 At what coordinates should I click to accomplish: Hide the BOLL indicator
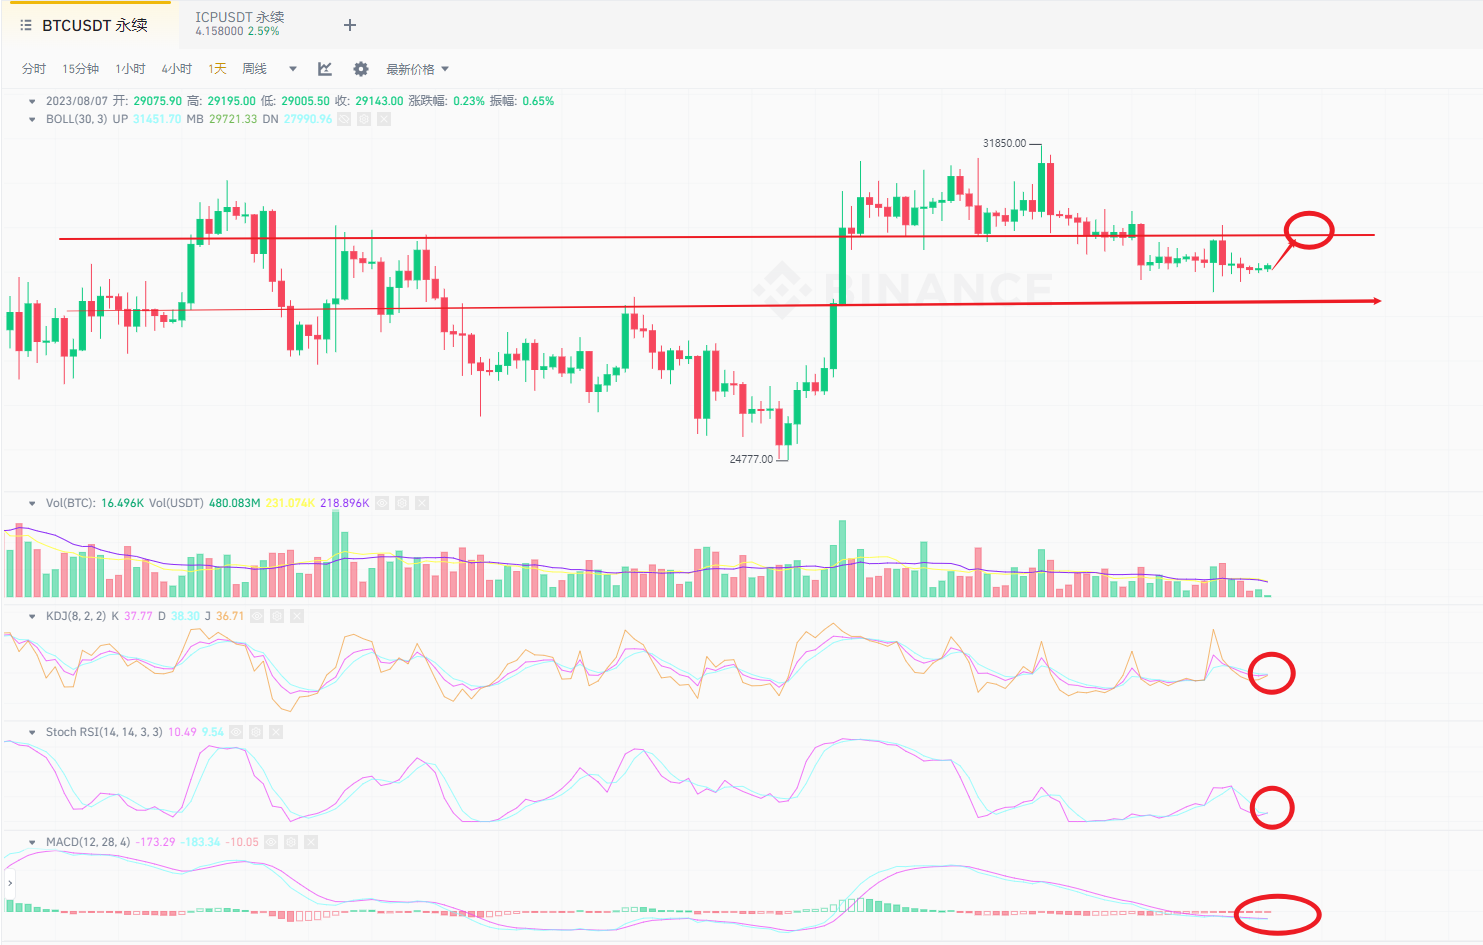(344, 119)
